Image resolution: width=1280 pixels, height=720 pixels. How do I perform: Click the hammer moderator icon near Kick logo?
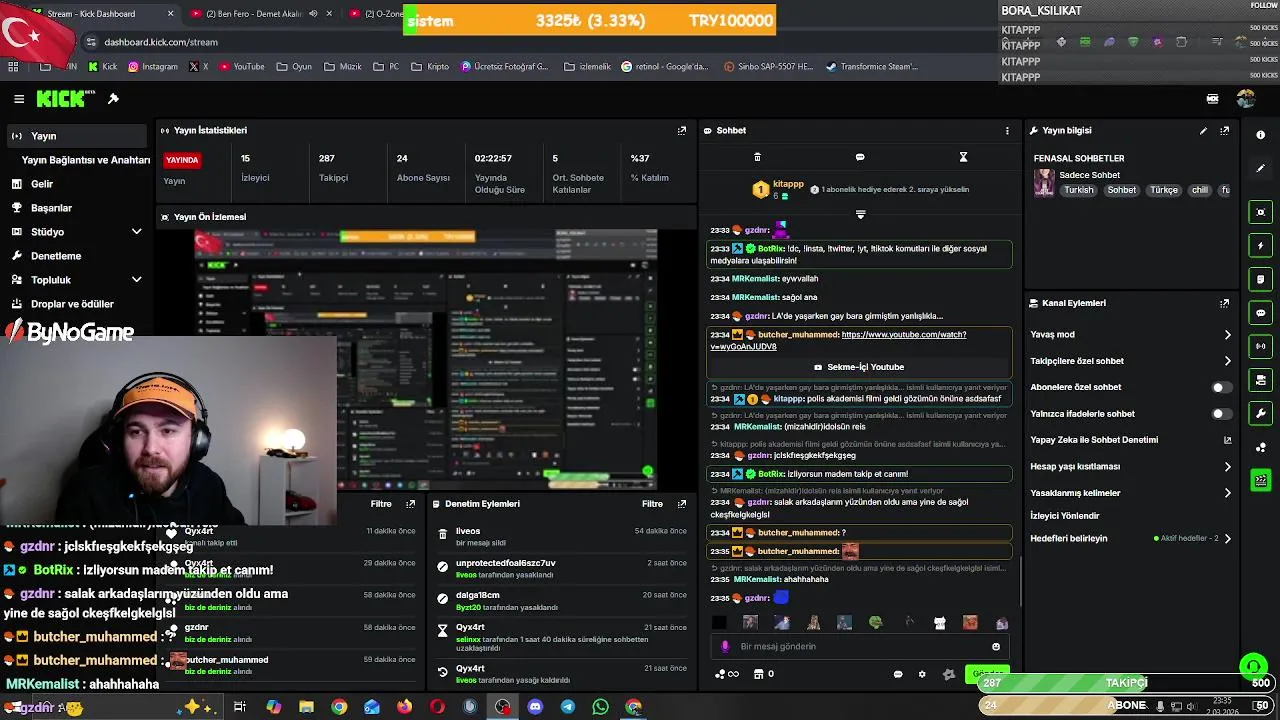113,99
